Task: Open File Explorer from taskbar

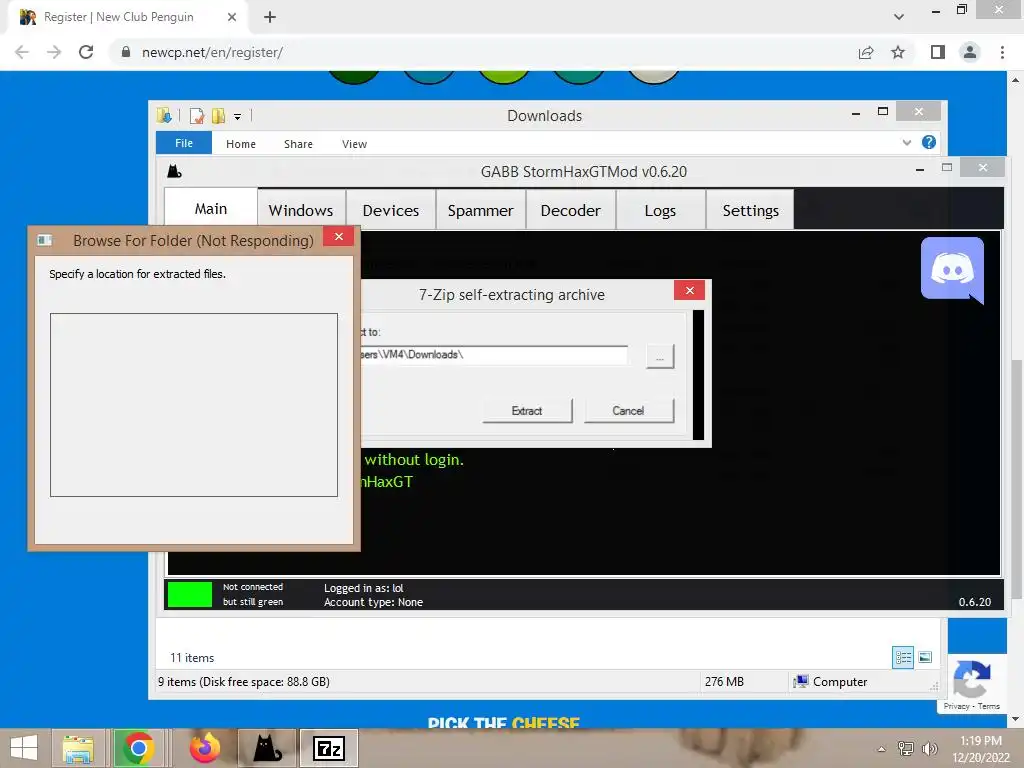Action: (x=78, y=748)
